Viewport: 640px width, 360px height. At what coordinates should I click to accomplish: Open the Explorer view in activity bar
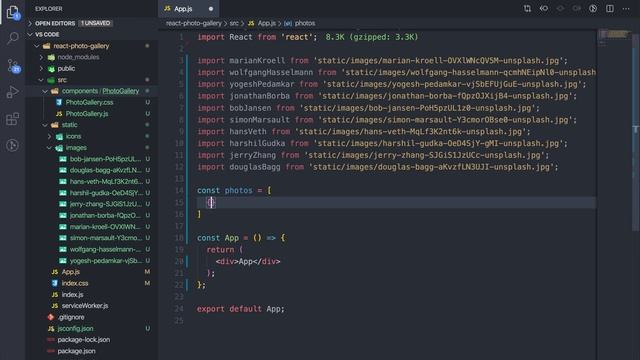13,12
